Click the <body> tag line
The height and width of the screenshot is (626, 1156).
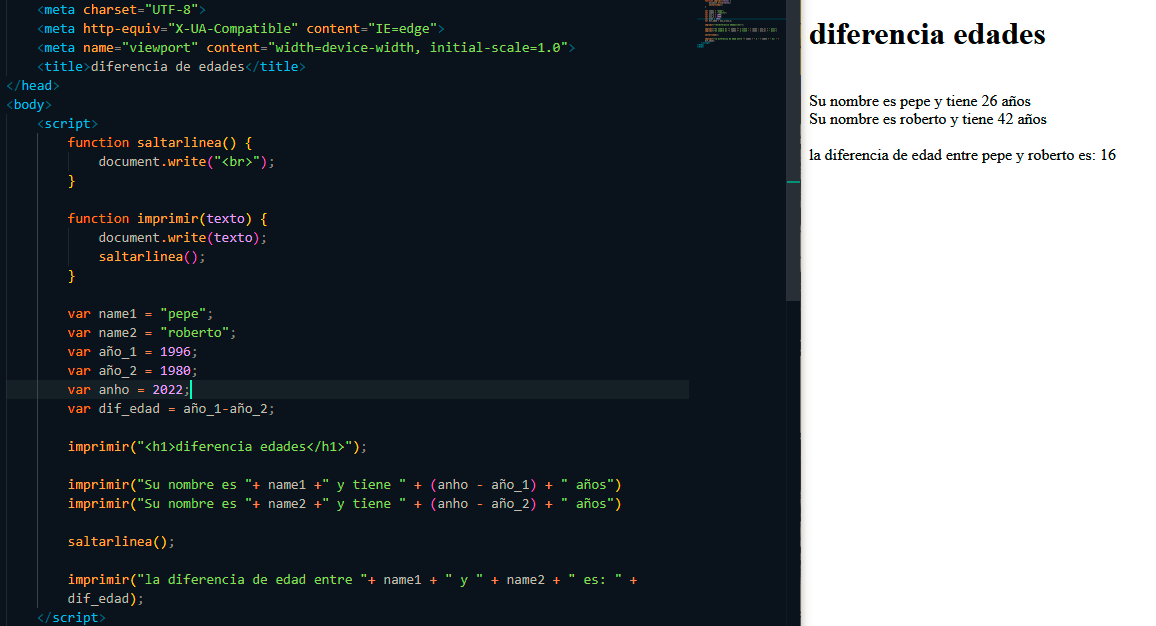[29, 104]
